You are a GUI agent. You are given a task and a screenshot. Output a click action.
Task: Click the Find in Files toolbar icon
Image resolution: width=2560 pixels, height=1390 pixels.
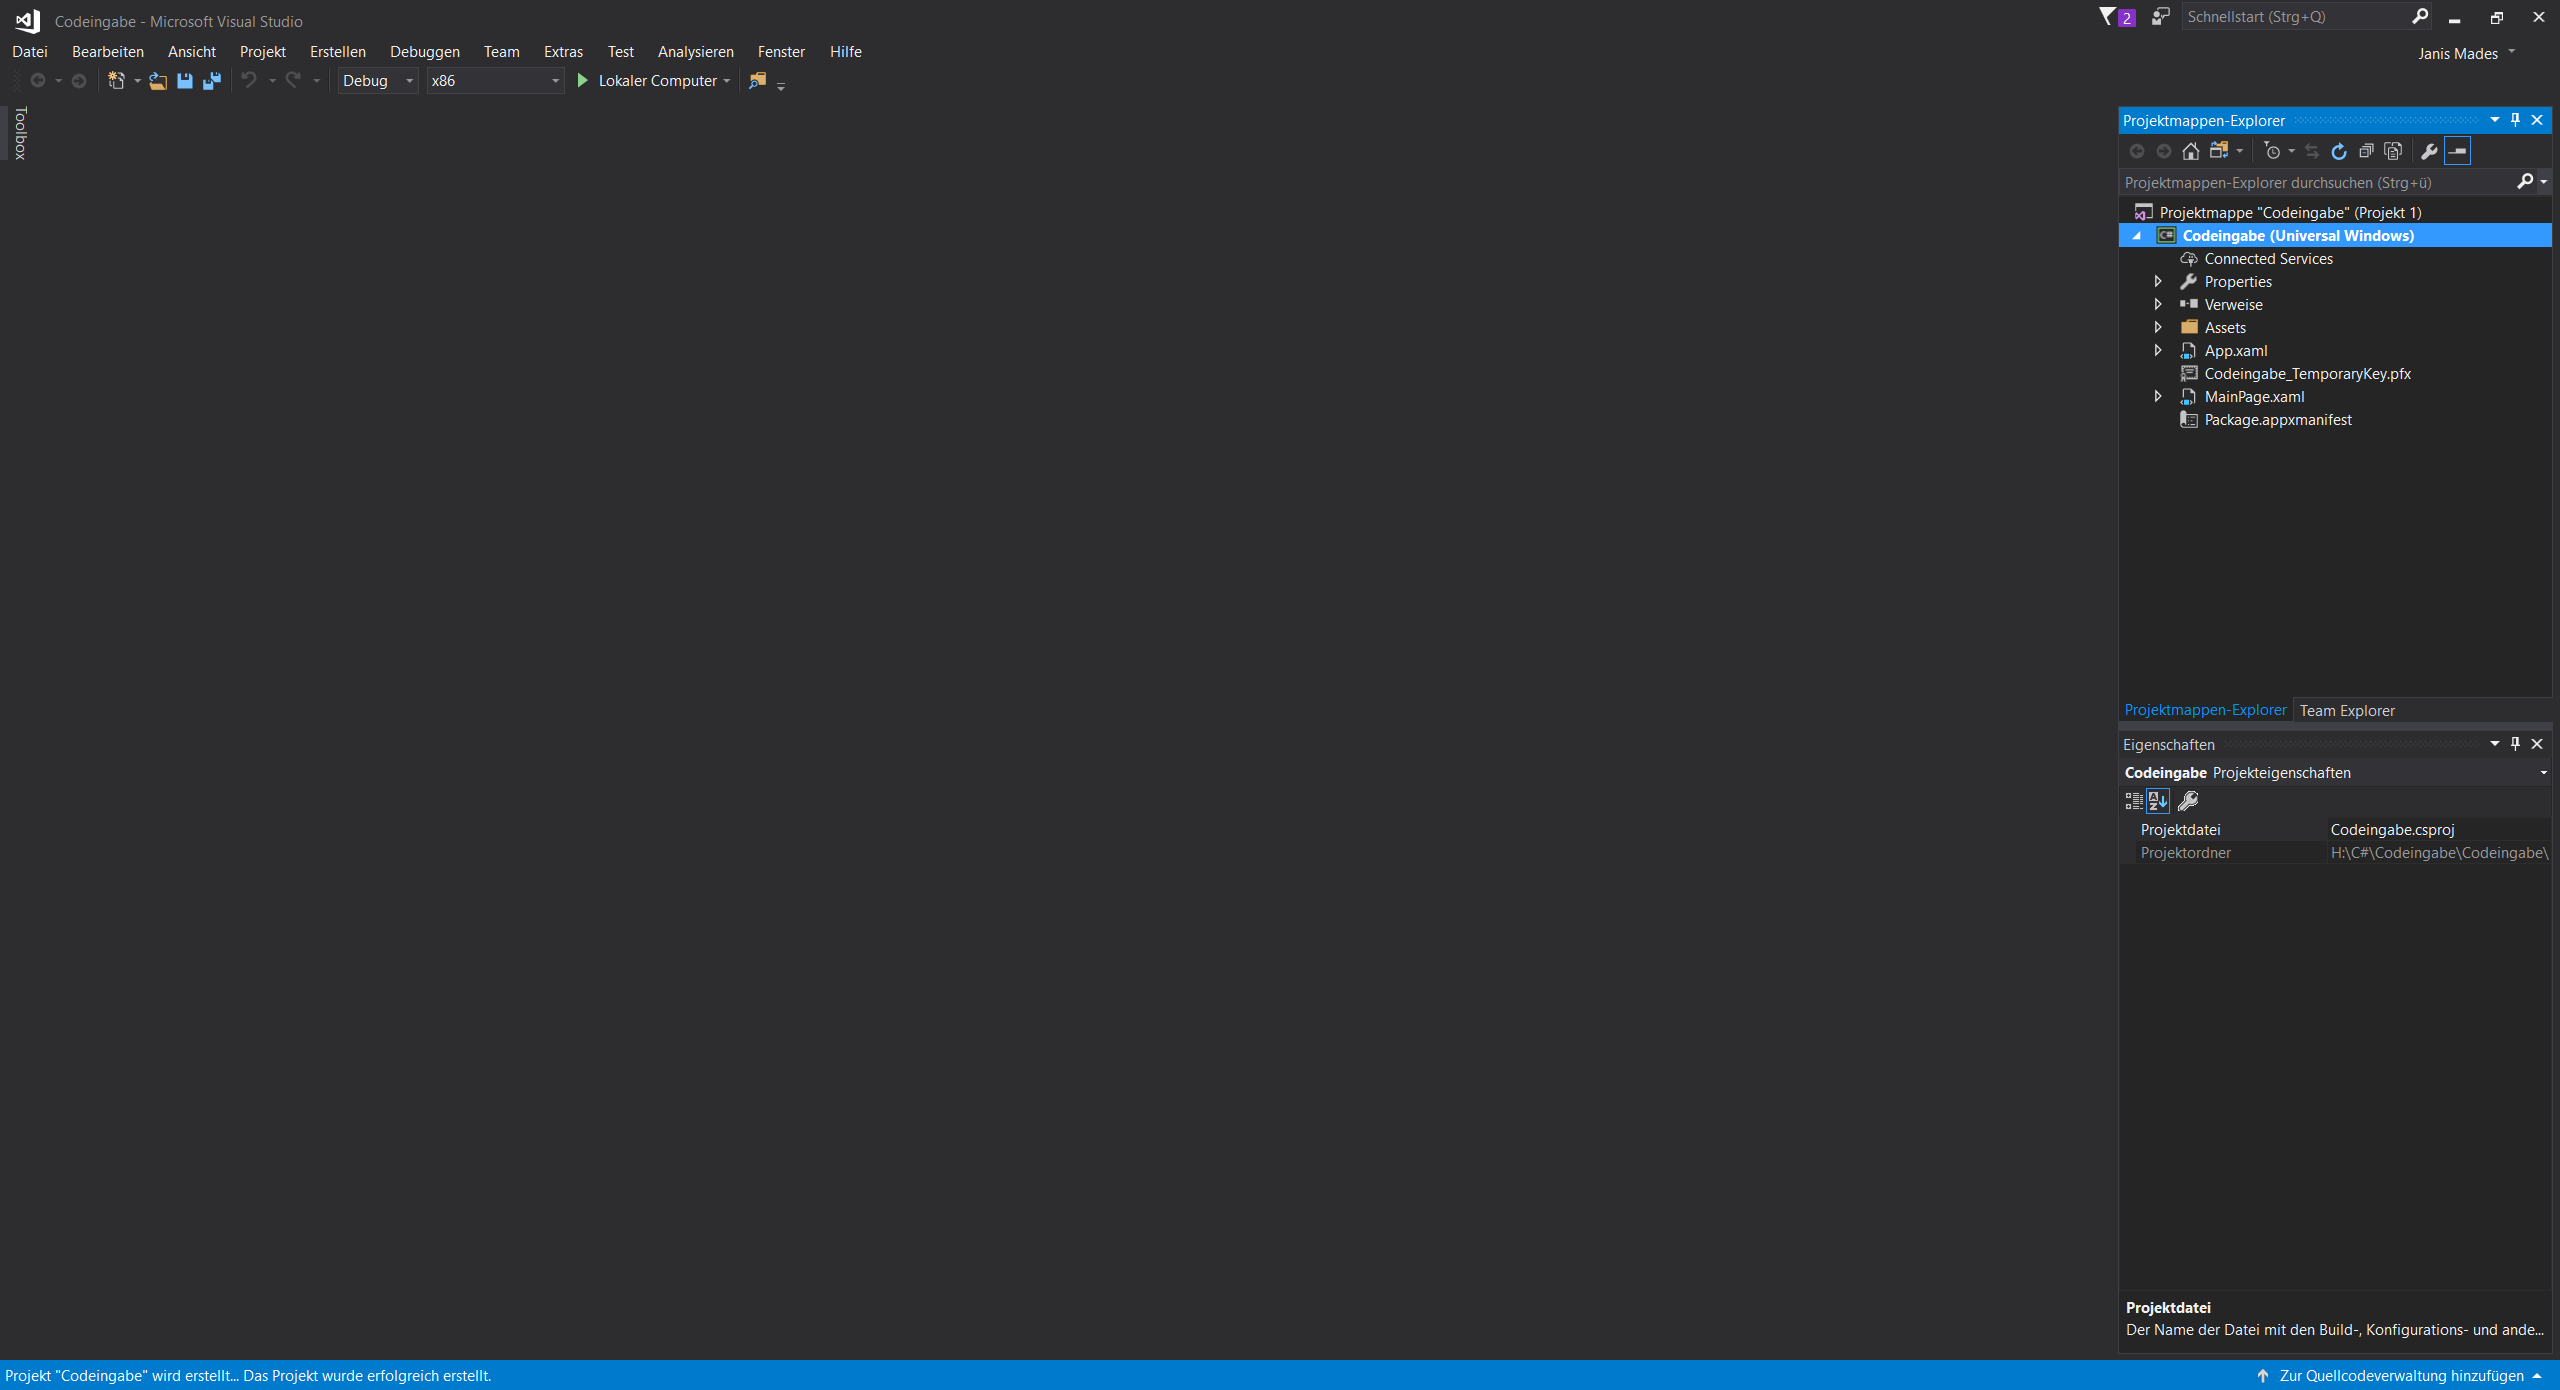pyautogui.click(x=758, y=81)
